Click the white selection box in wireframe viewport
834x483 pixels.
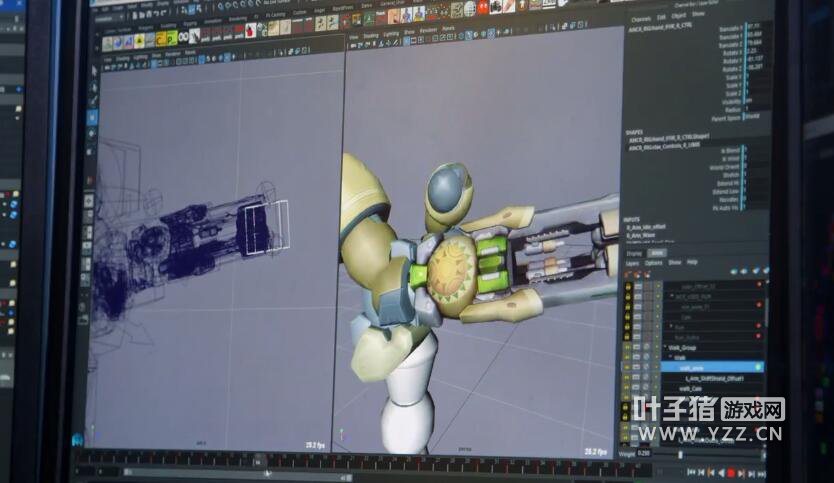point(267,226)
